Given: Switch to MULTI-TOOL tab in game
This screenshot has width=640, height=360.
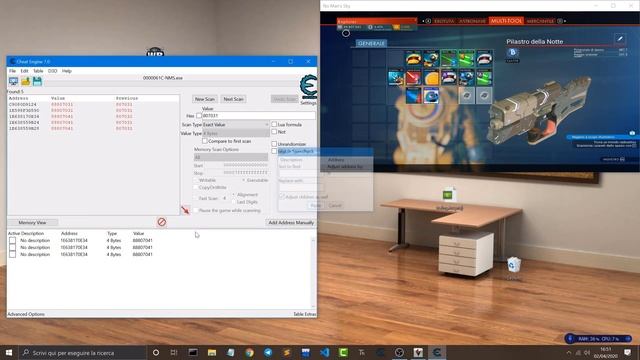Looking at the screenshot, I should pos(507,21).
